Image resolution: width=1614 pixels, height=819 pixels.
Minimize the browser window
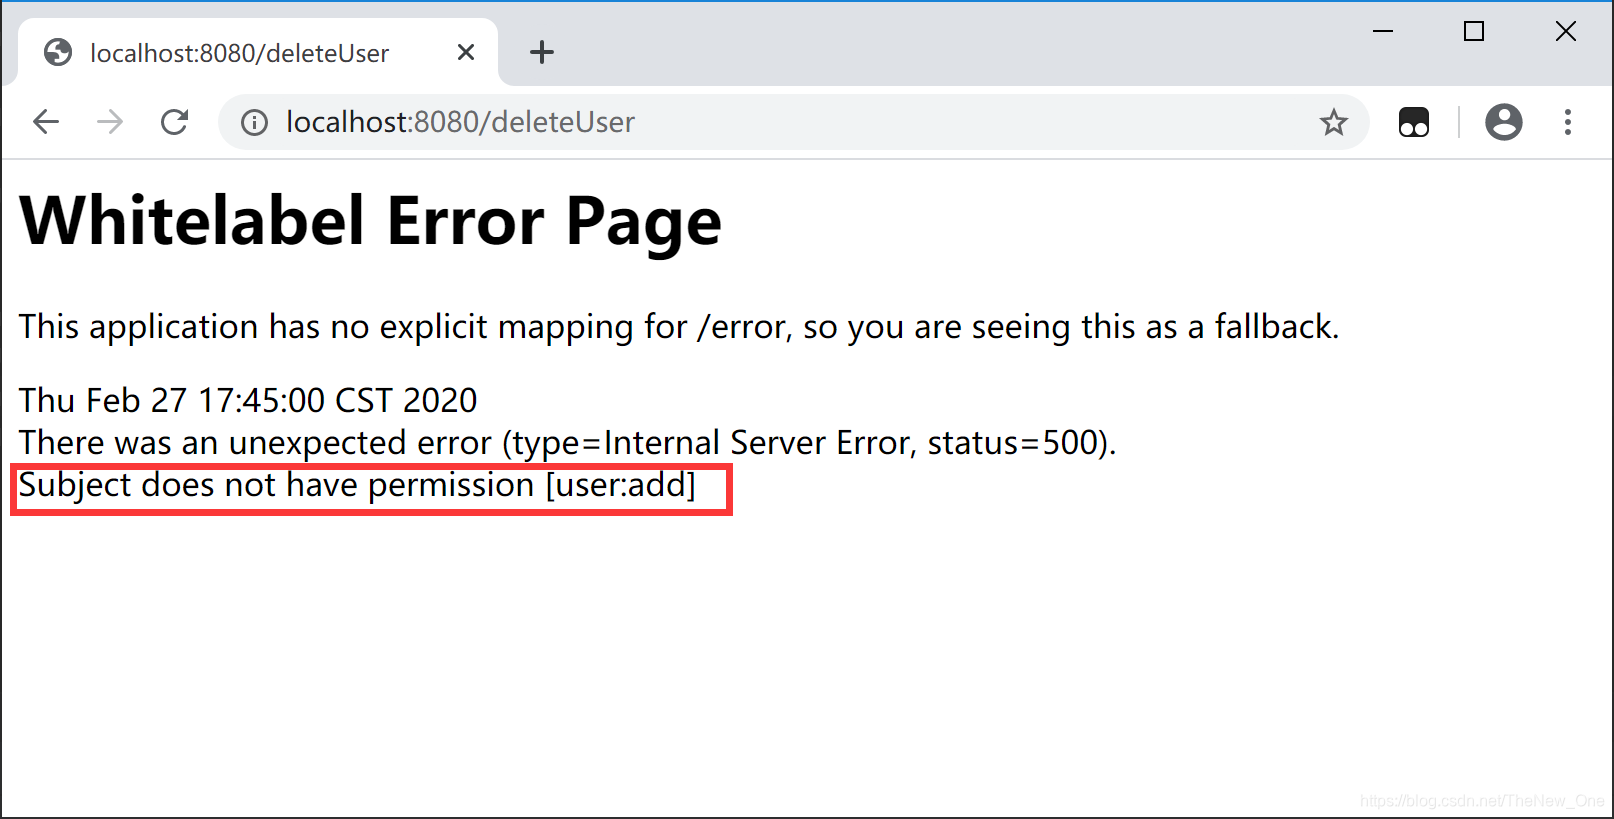(x=1383, y=31)
